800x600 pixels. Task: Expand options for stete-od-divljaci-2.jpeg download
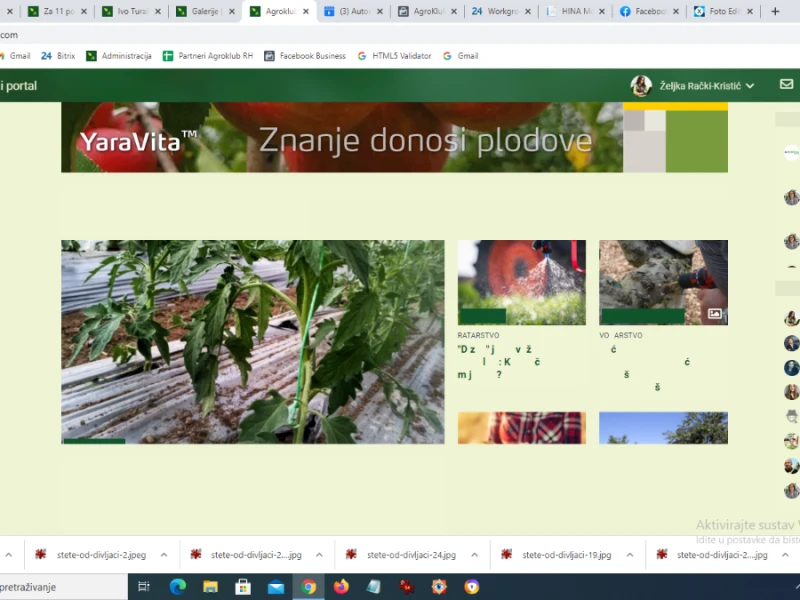(164, 555)
